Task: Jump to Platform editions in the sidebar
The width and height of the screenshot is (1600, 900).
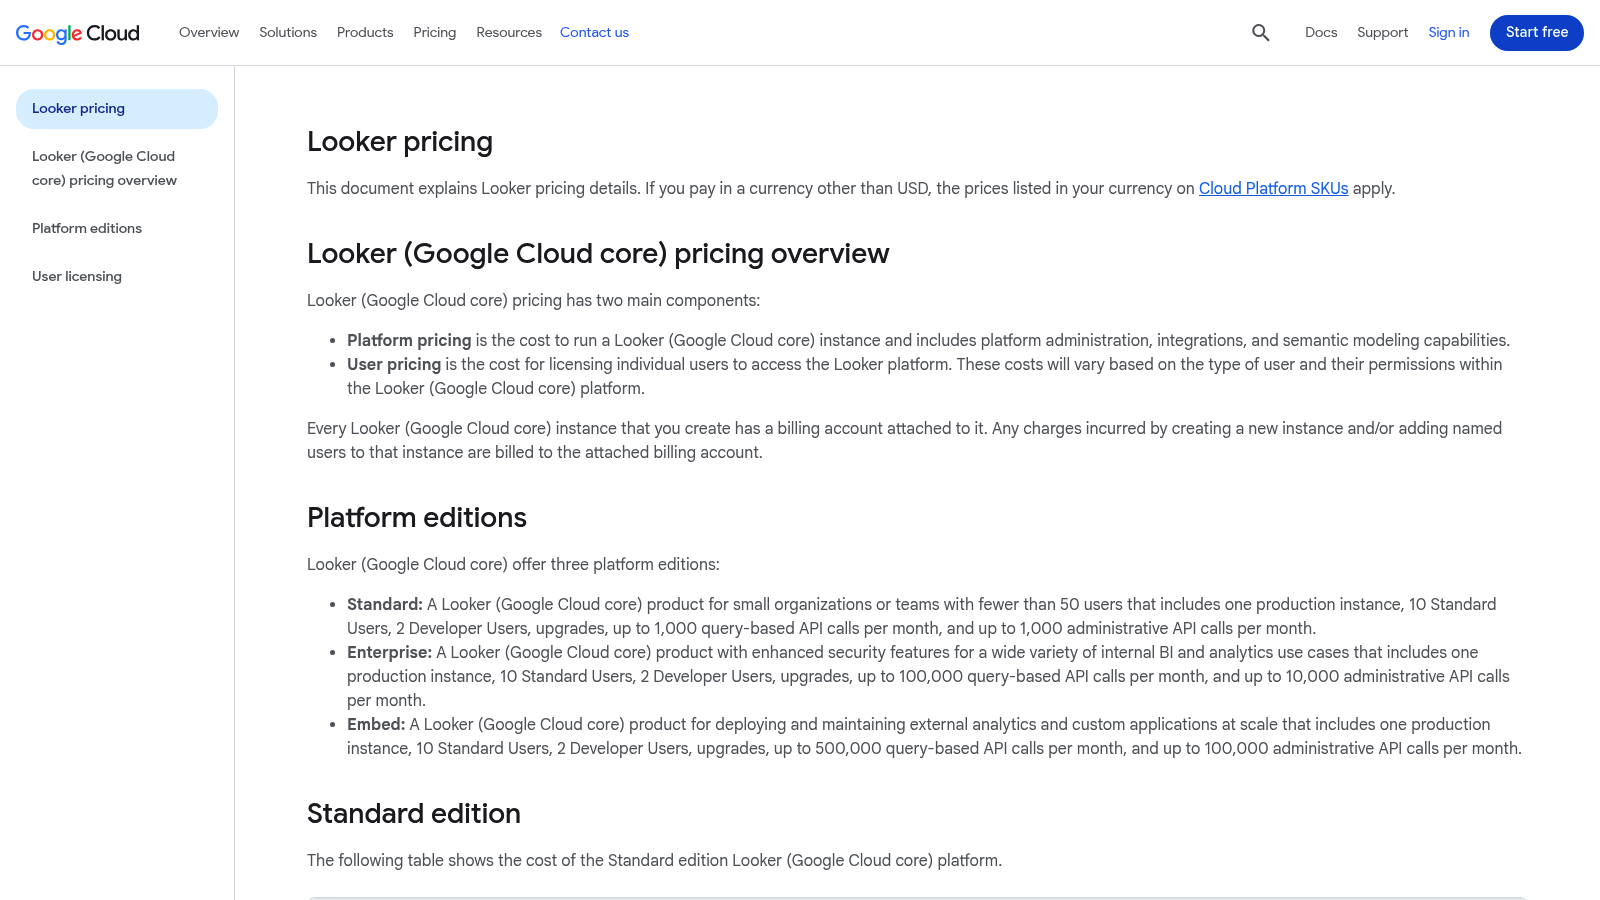Action: click(x=87, y=228)
